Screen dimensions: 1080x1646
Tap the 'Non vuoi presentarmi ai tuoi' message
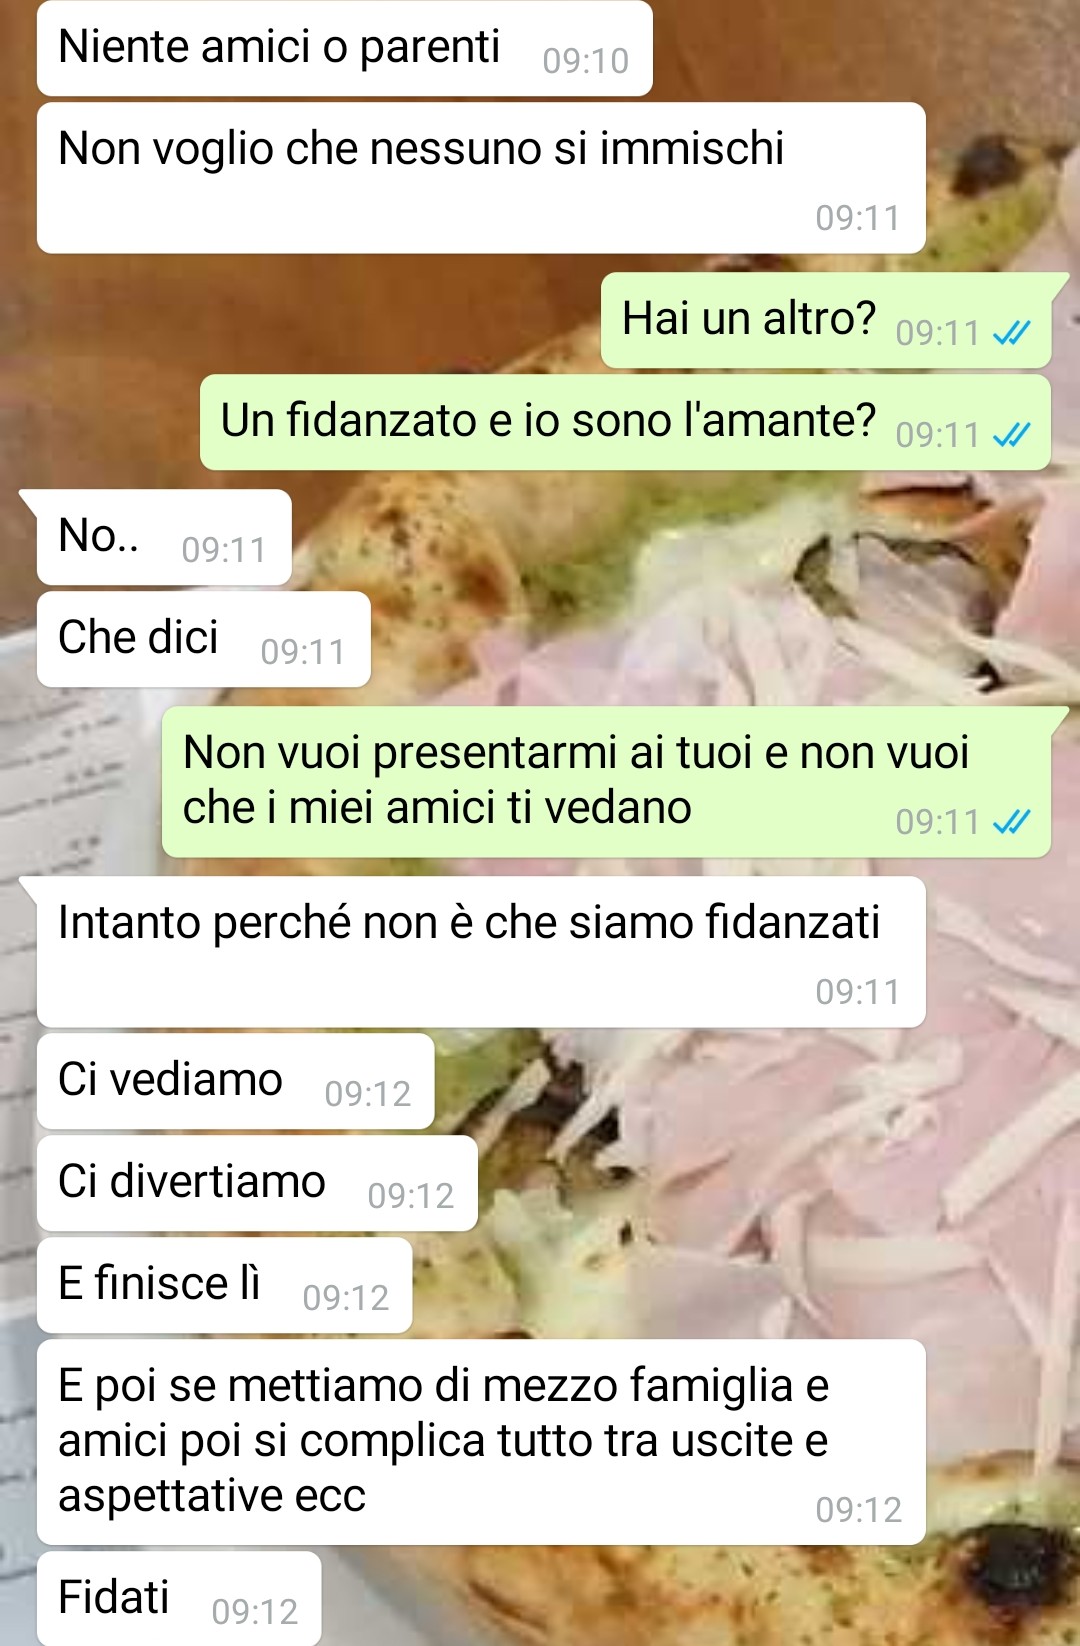(606, 782)
